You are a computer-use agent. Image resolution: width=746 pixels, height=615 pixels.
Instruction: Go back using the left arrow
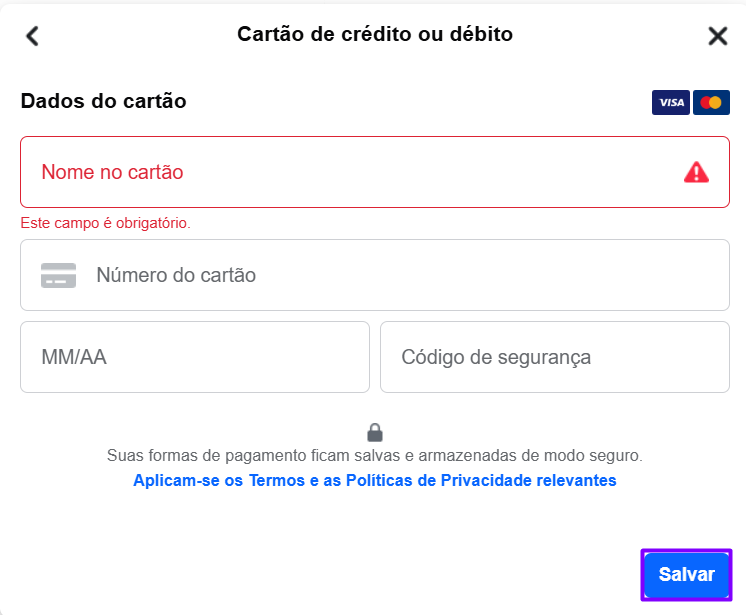click(x=32, y=36)
